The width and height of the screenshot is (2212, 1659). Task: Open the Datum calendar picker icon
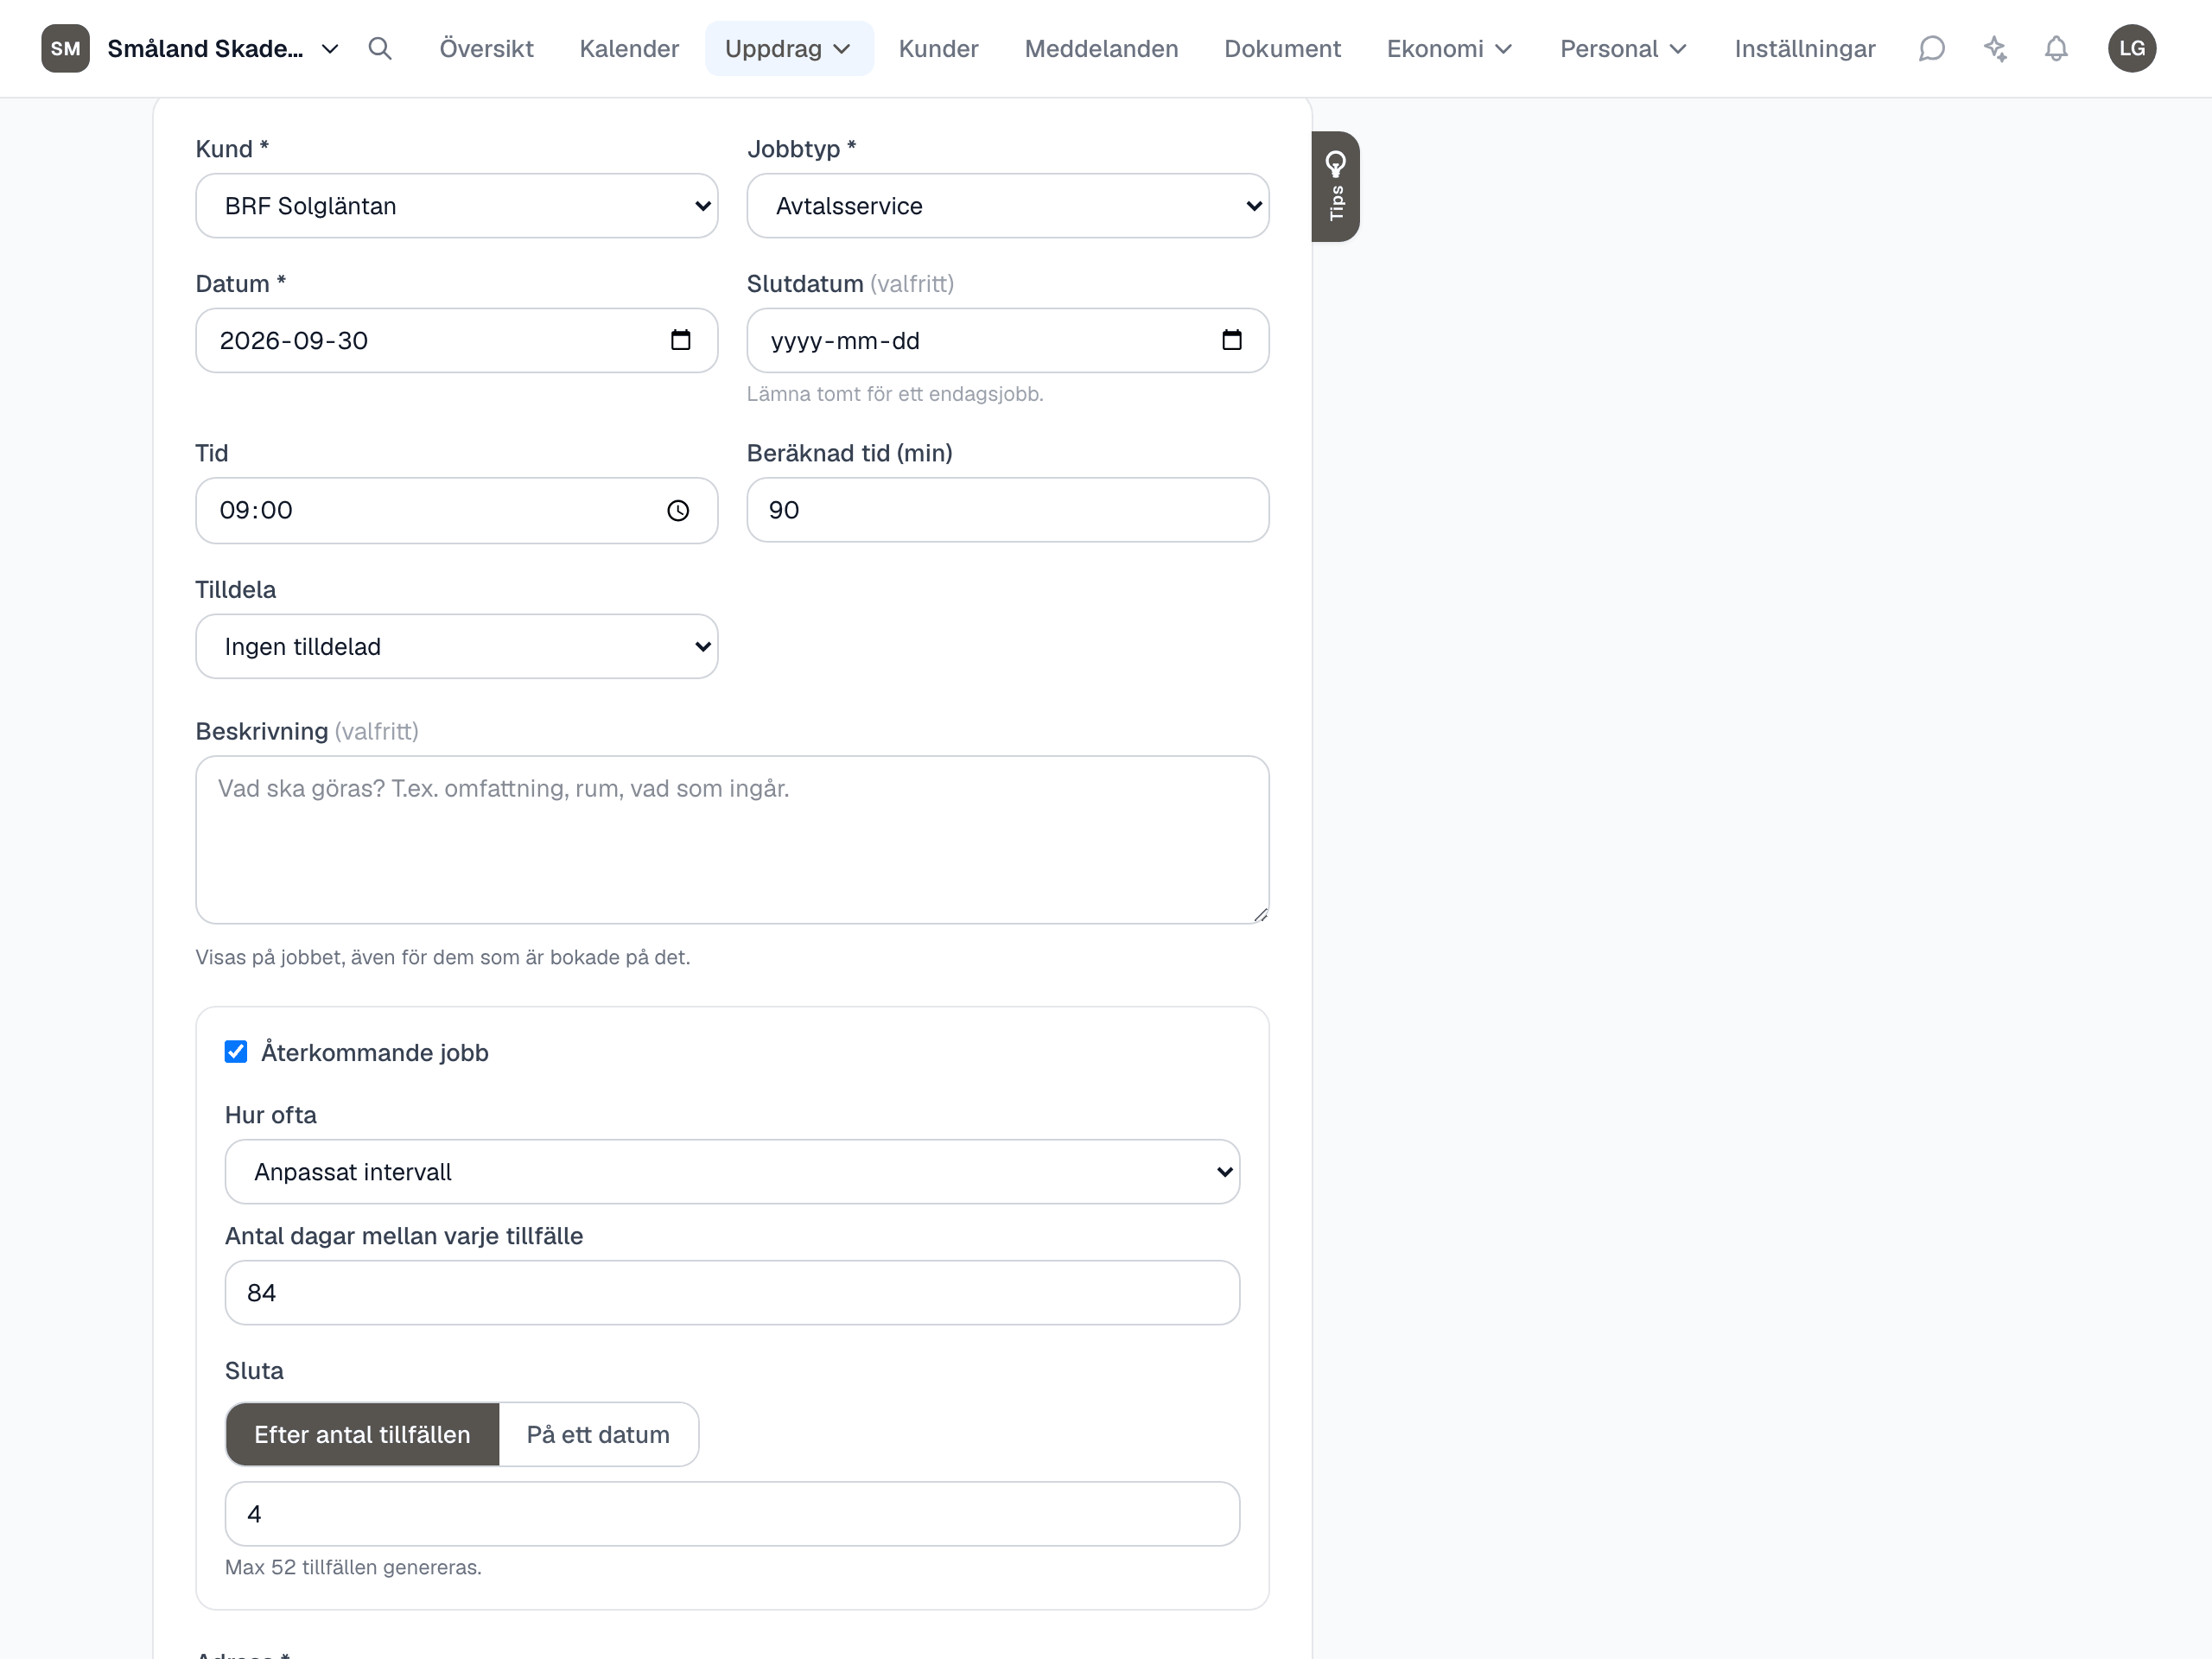tap(681, 340)
